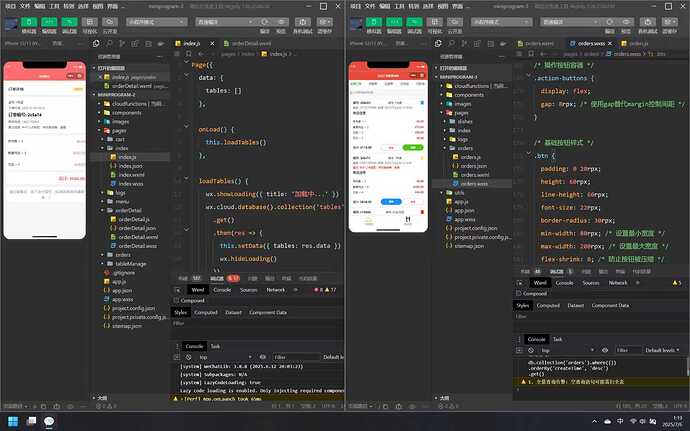
Task: Click the explorer files icon in right window sidebar
Action: point(438,44)
